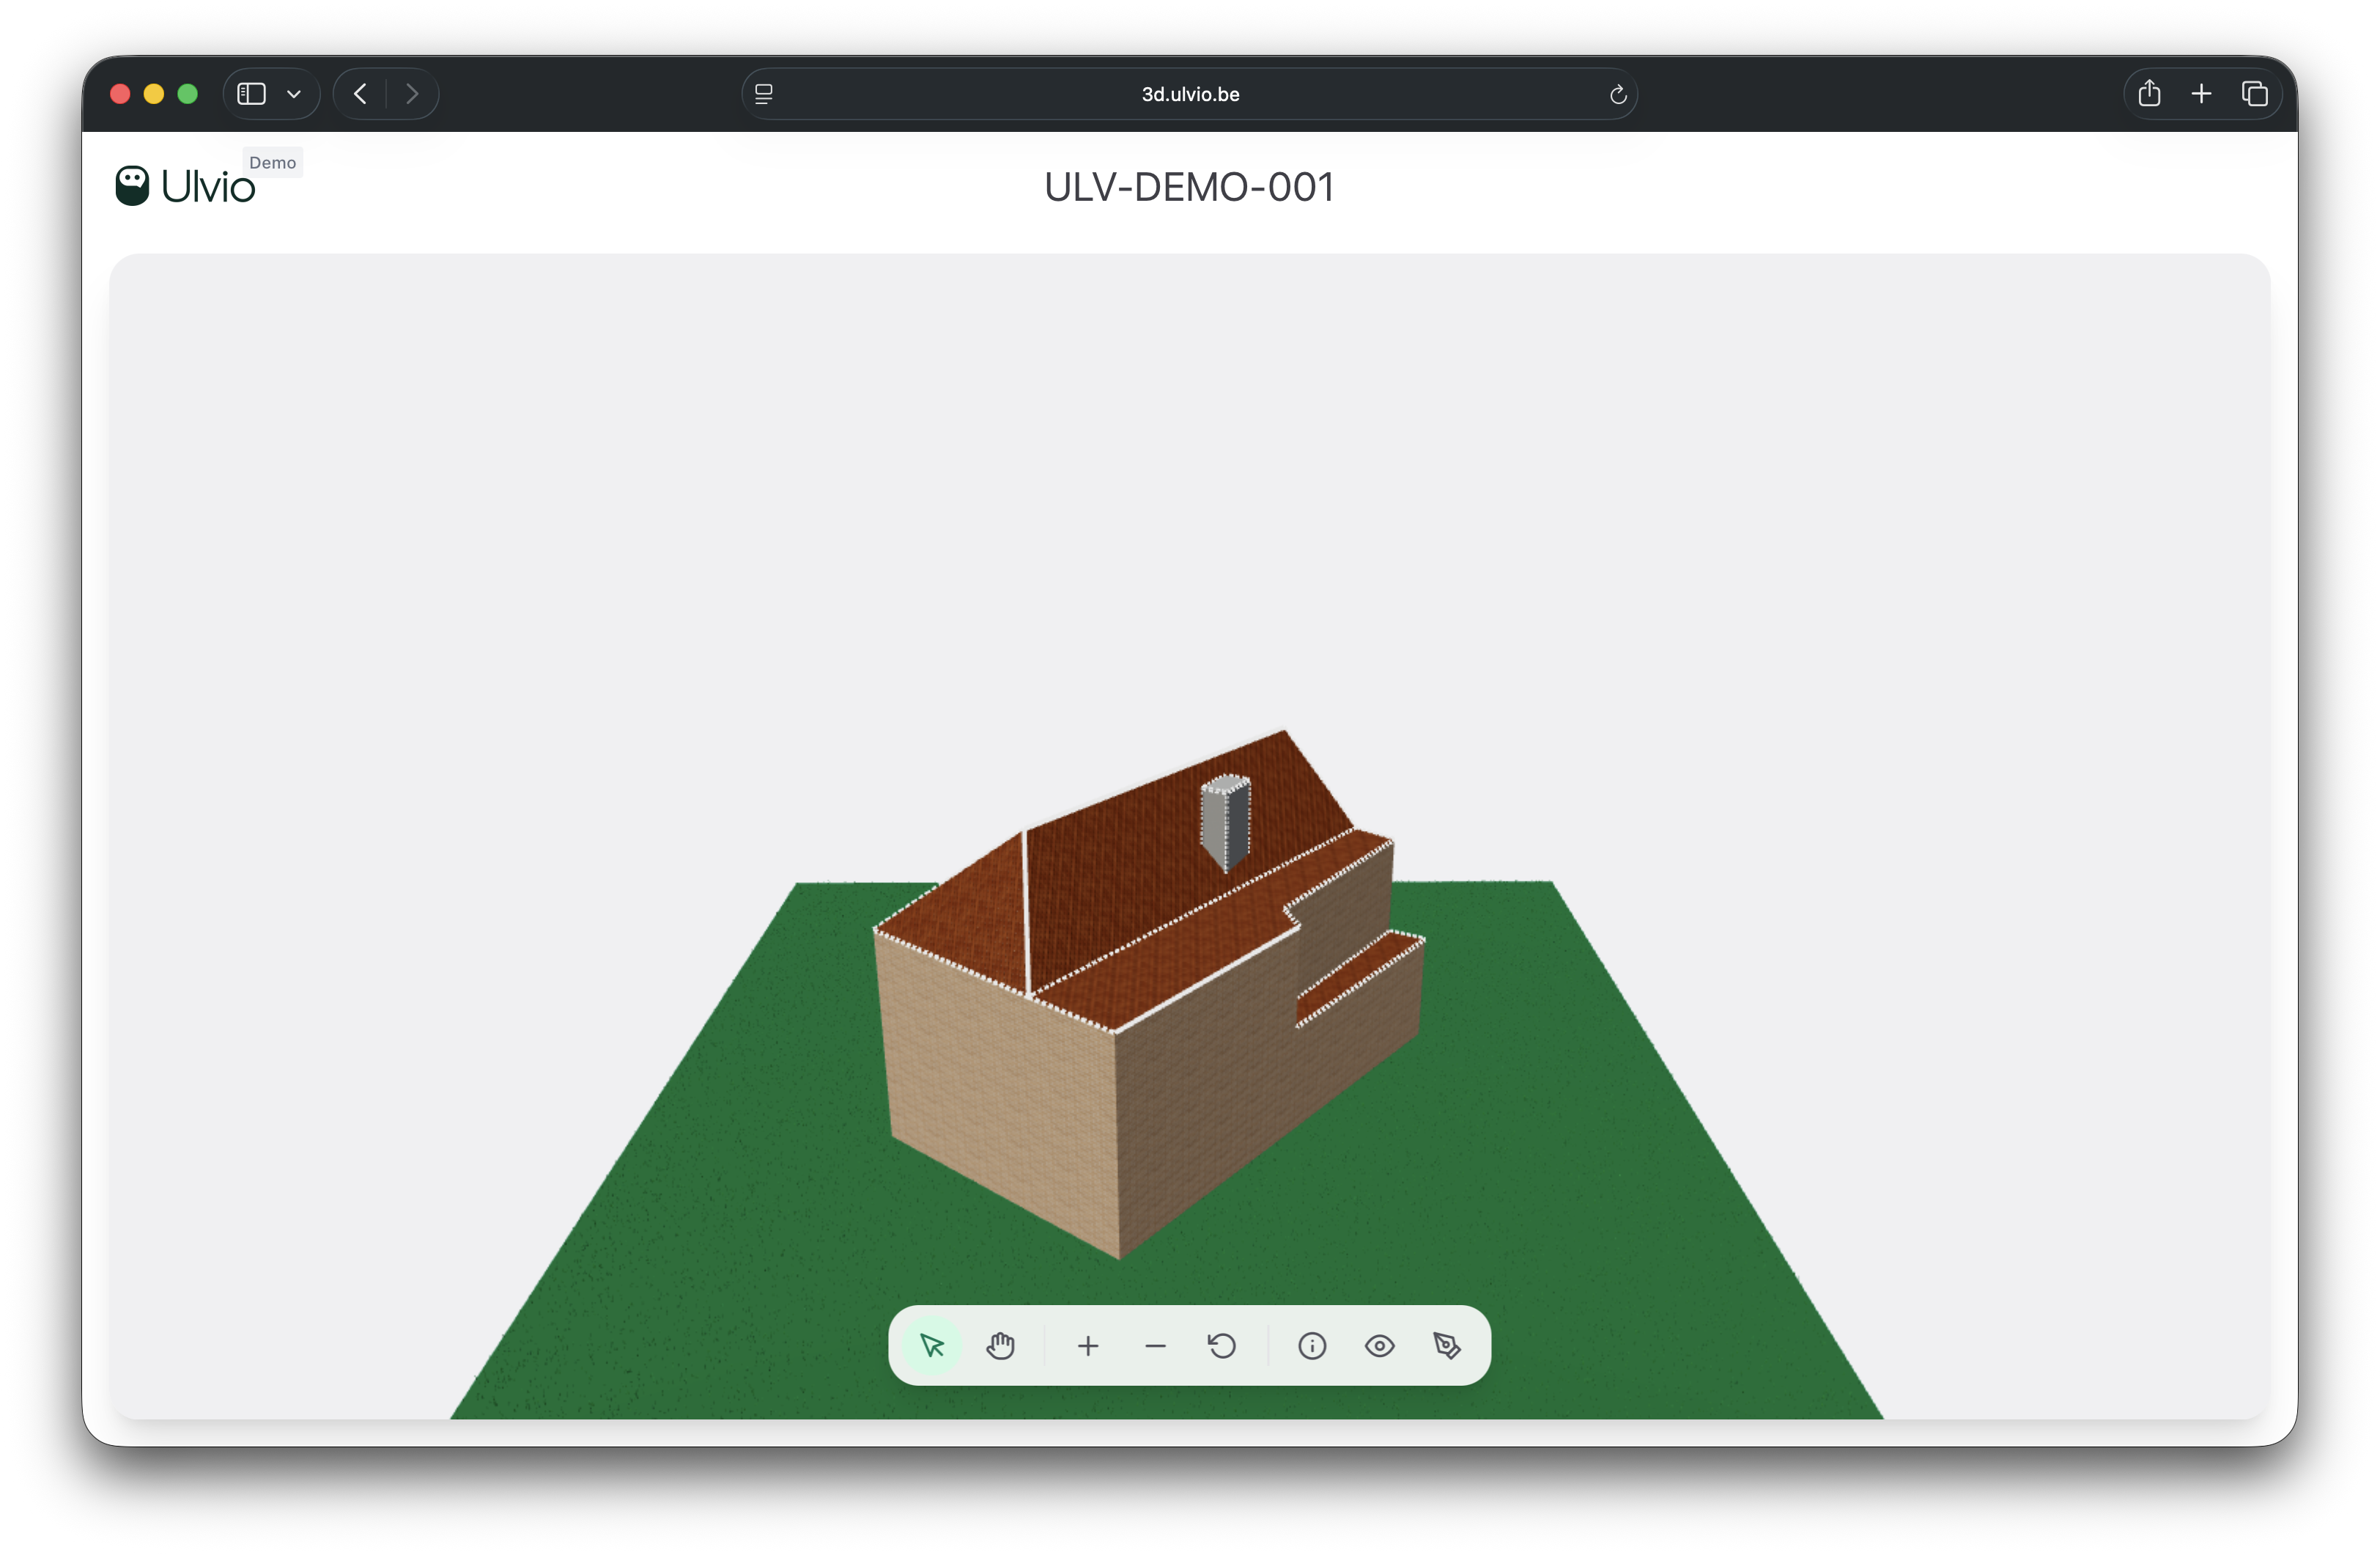Select the pointer selection tool
This screenshot has height=1555, width=2380.
(x=932, y=1345)
